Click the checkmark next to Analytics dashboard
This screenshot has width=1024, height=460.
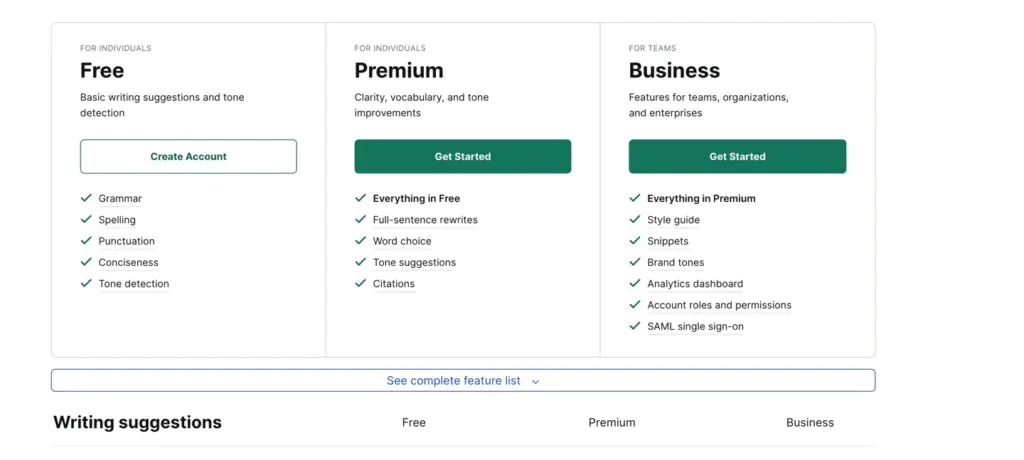635,284
